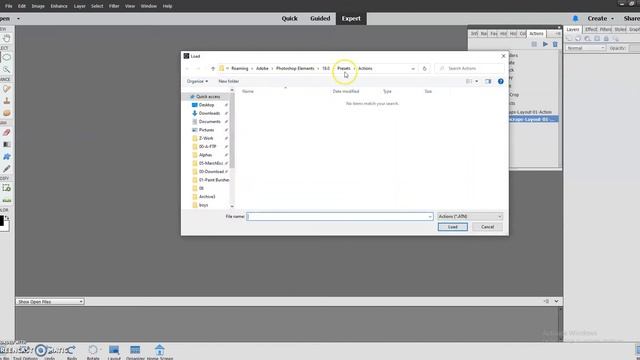Select the Gradient tool
Screen dimensions: 640x360
pos(7,144)
